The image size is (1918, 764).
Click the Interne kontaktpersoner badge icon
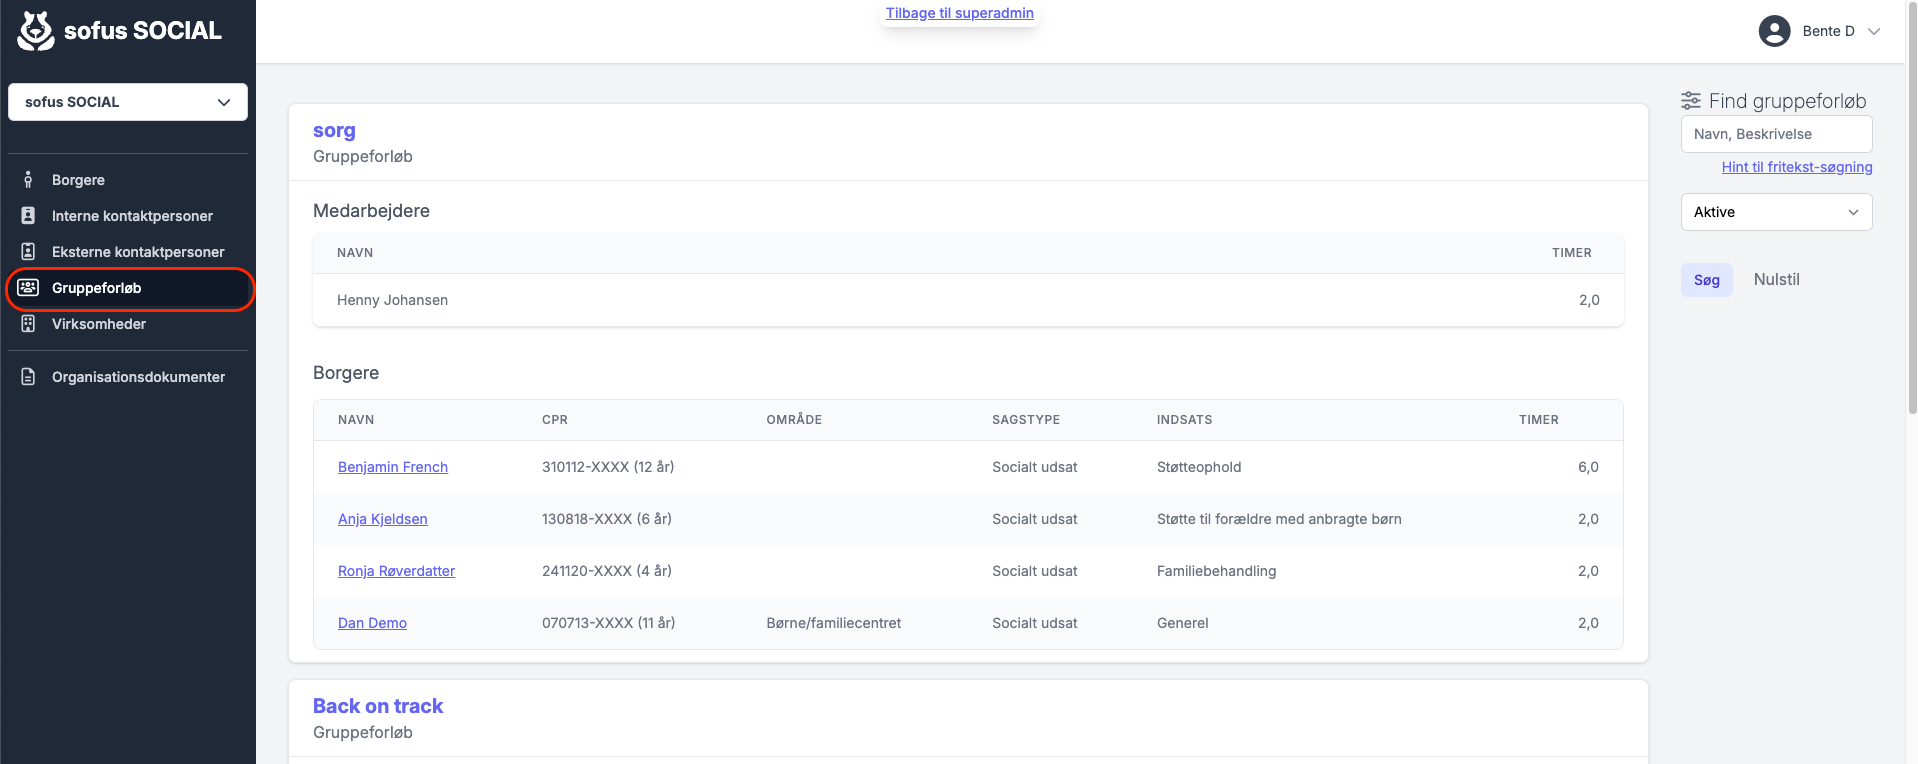[28, 216]
